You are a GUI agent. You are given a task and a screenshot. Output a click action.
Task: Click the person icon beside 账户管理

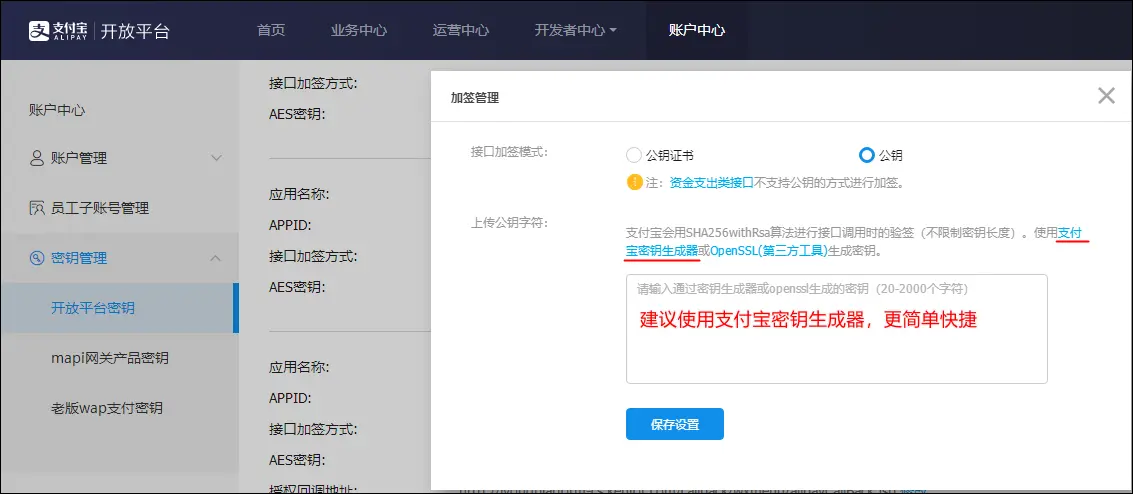click(37, 158)
